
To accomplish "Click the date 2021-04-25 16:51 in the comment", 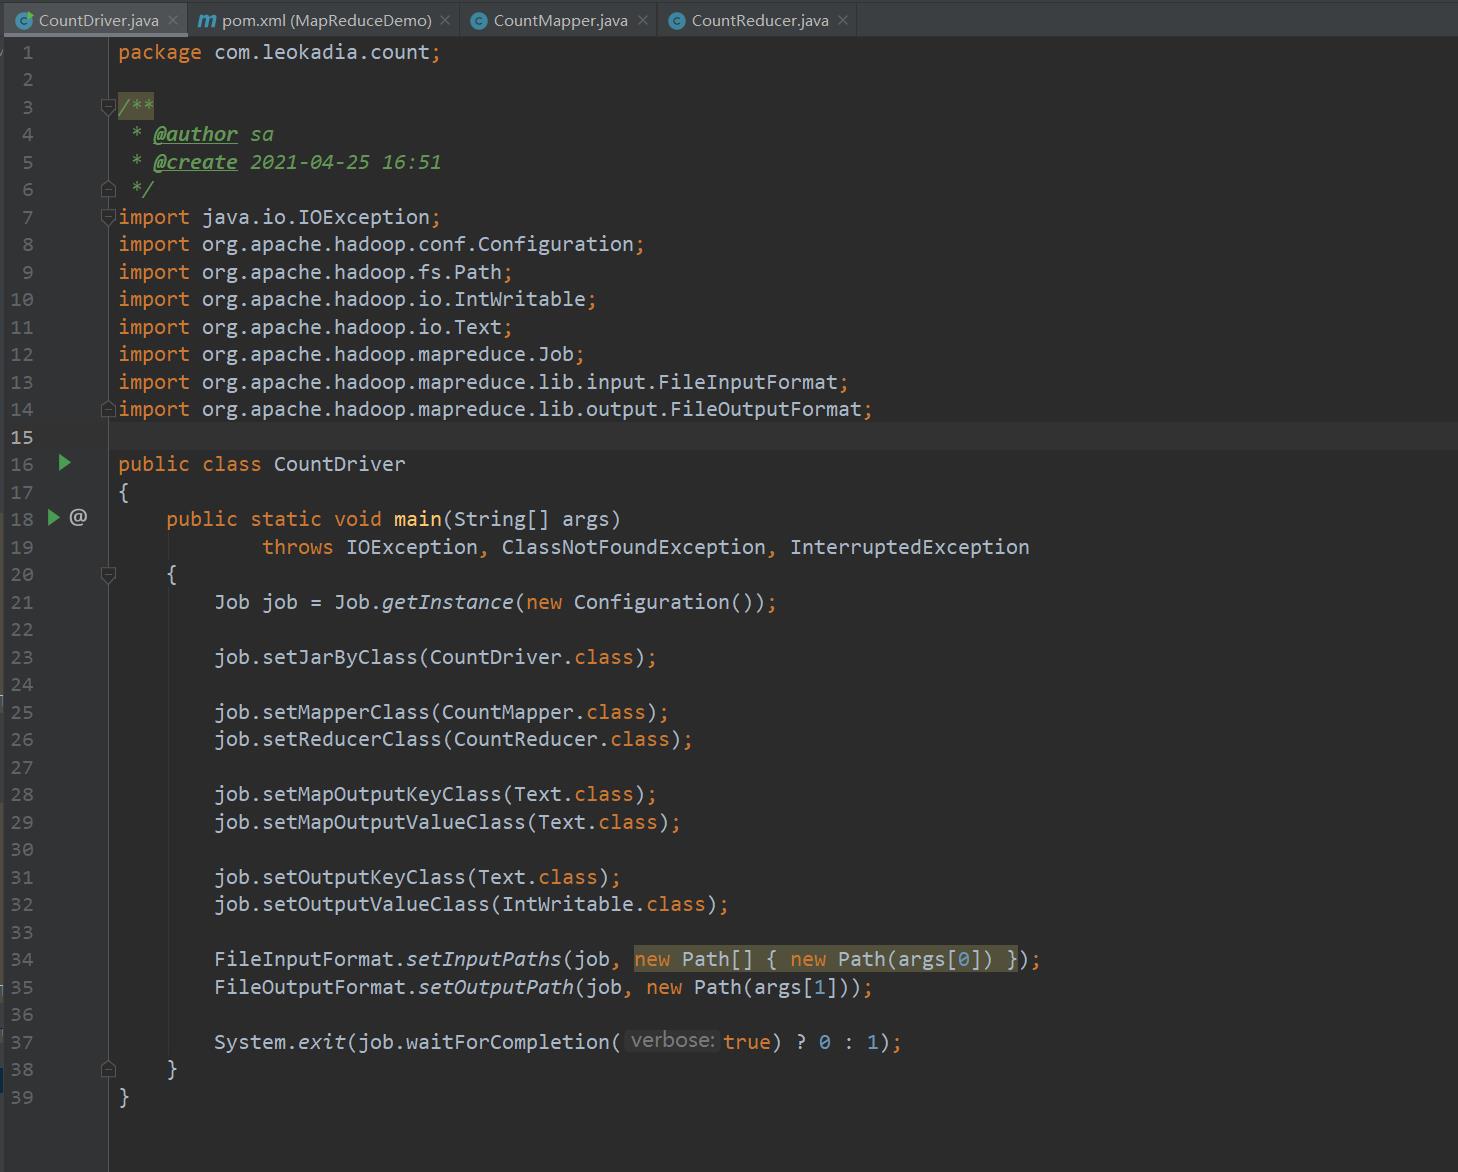I will pos(346,162).
